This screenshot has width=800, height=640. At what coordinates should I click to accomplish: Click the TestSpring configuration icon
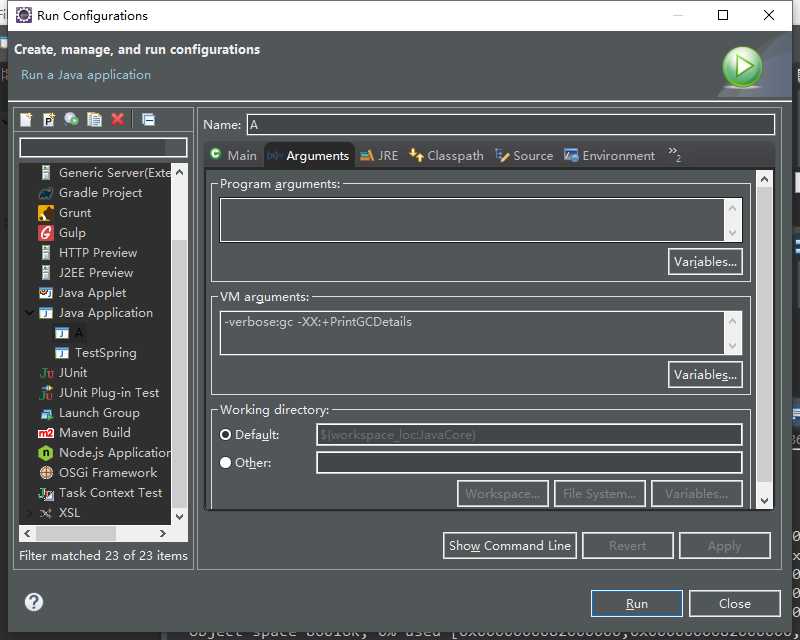coord(62,353)
